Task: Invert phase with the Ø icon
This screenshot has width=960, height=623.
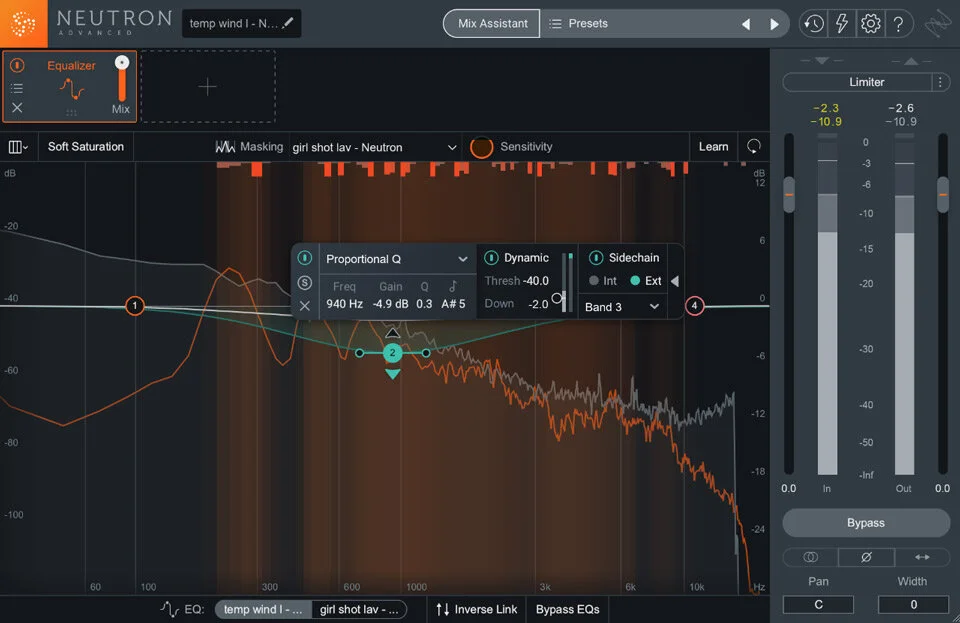Action: [866, 557]
